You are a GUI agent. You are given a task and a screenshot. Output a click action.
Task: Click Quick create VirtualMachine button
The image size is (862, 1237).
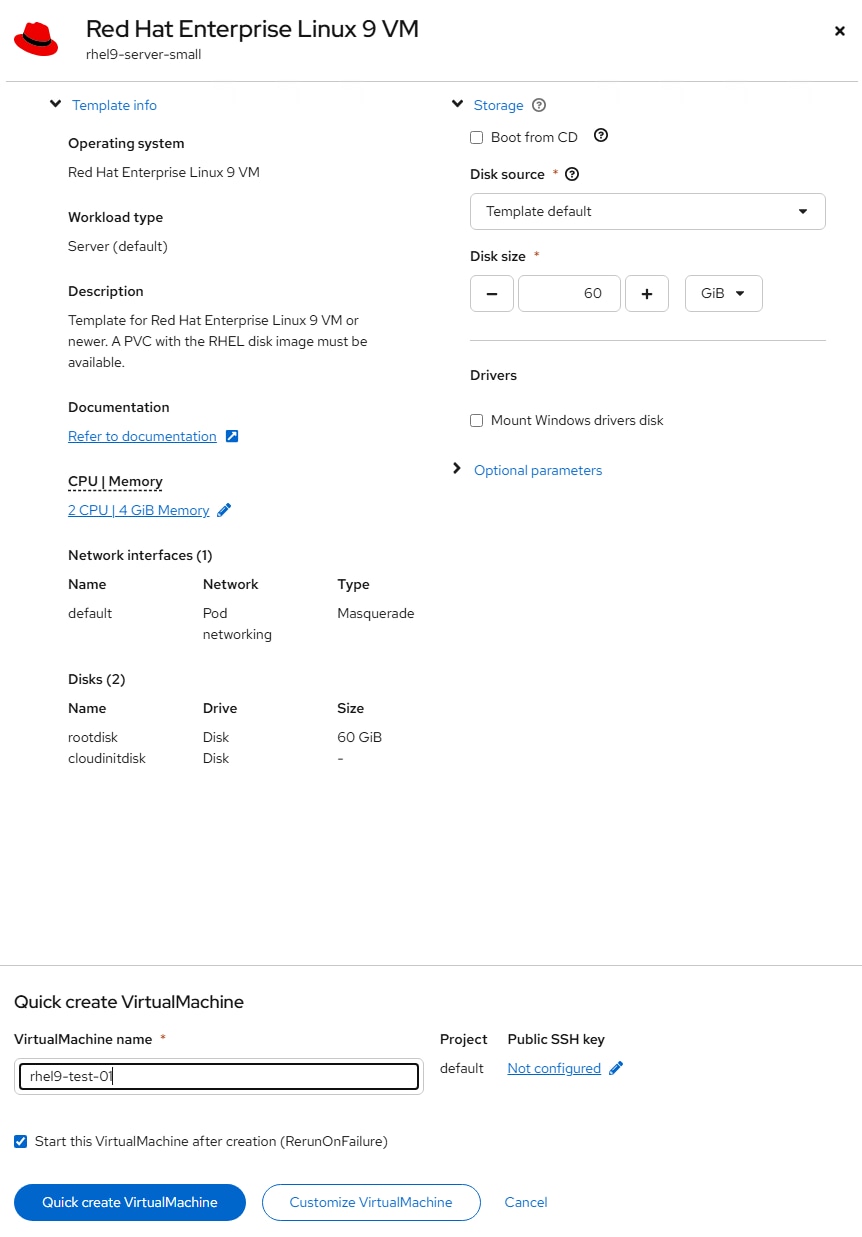(x=130, y=1202)
